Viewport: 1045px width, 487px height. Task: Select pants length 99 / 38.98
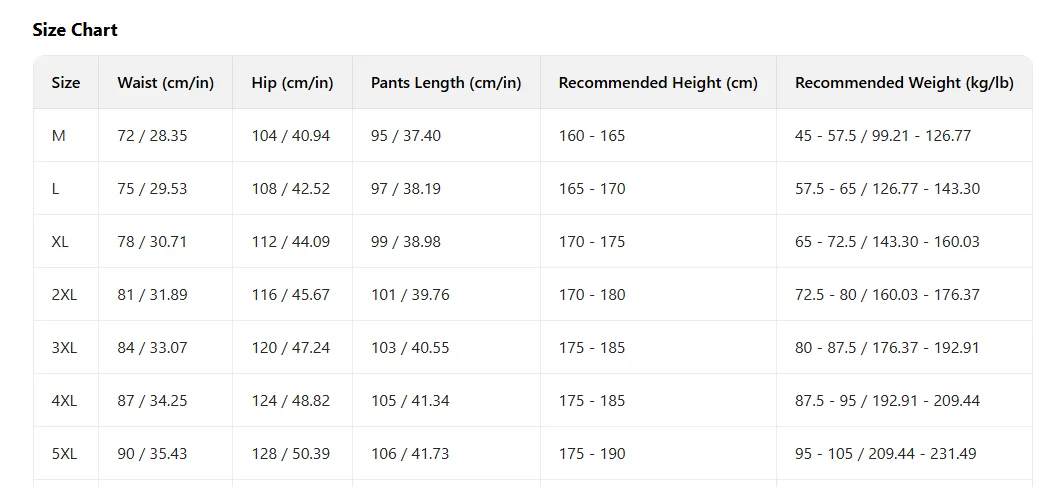405,242
